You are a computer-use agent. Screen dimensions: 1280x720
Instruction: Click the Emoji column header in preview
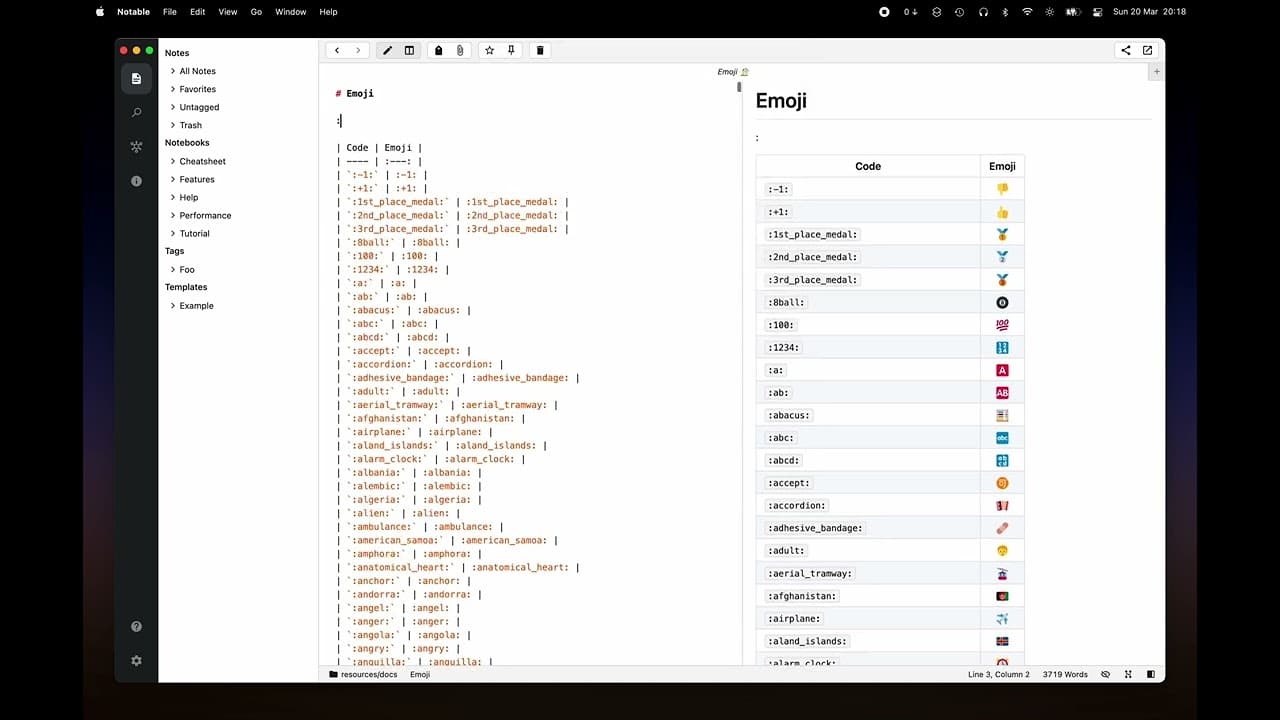point(1002,166)
